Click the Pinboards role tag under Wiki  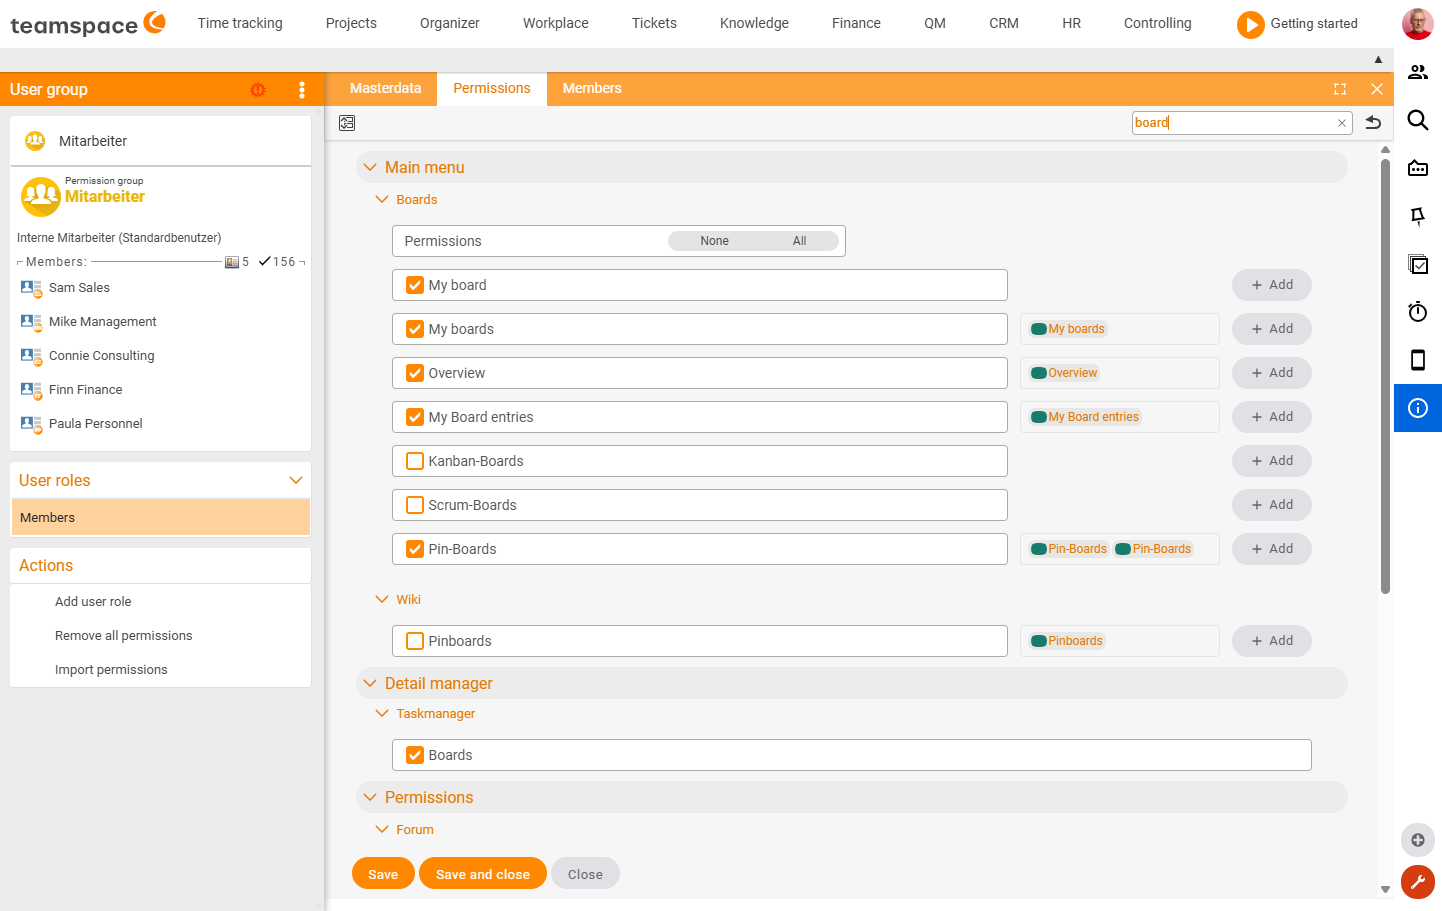click(x=1067, y=641)
